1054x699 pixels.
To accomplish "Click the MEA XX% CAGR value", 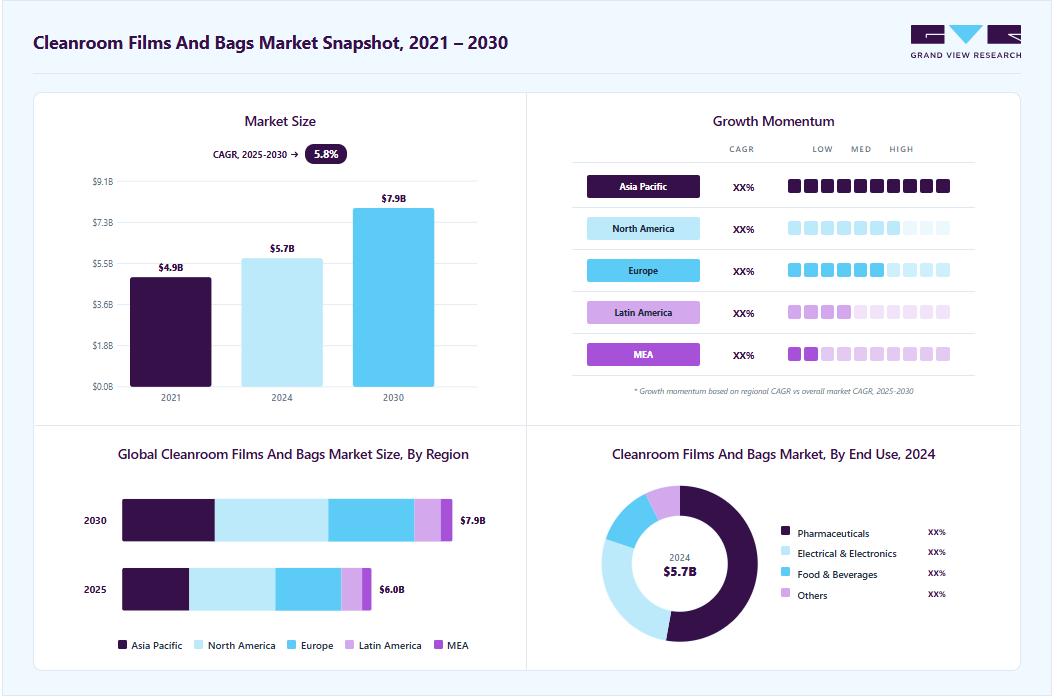I will click(743, 355).
